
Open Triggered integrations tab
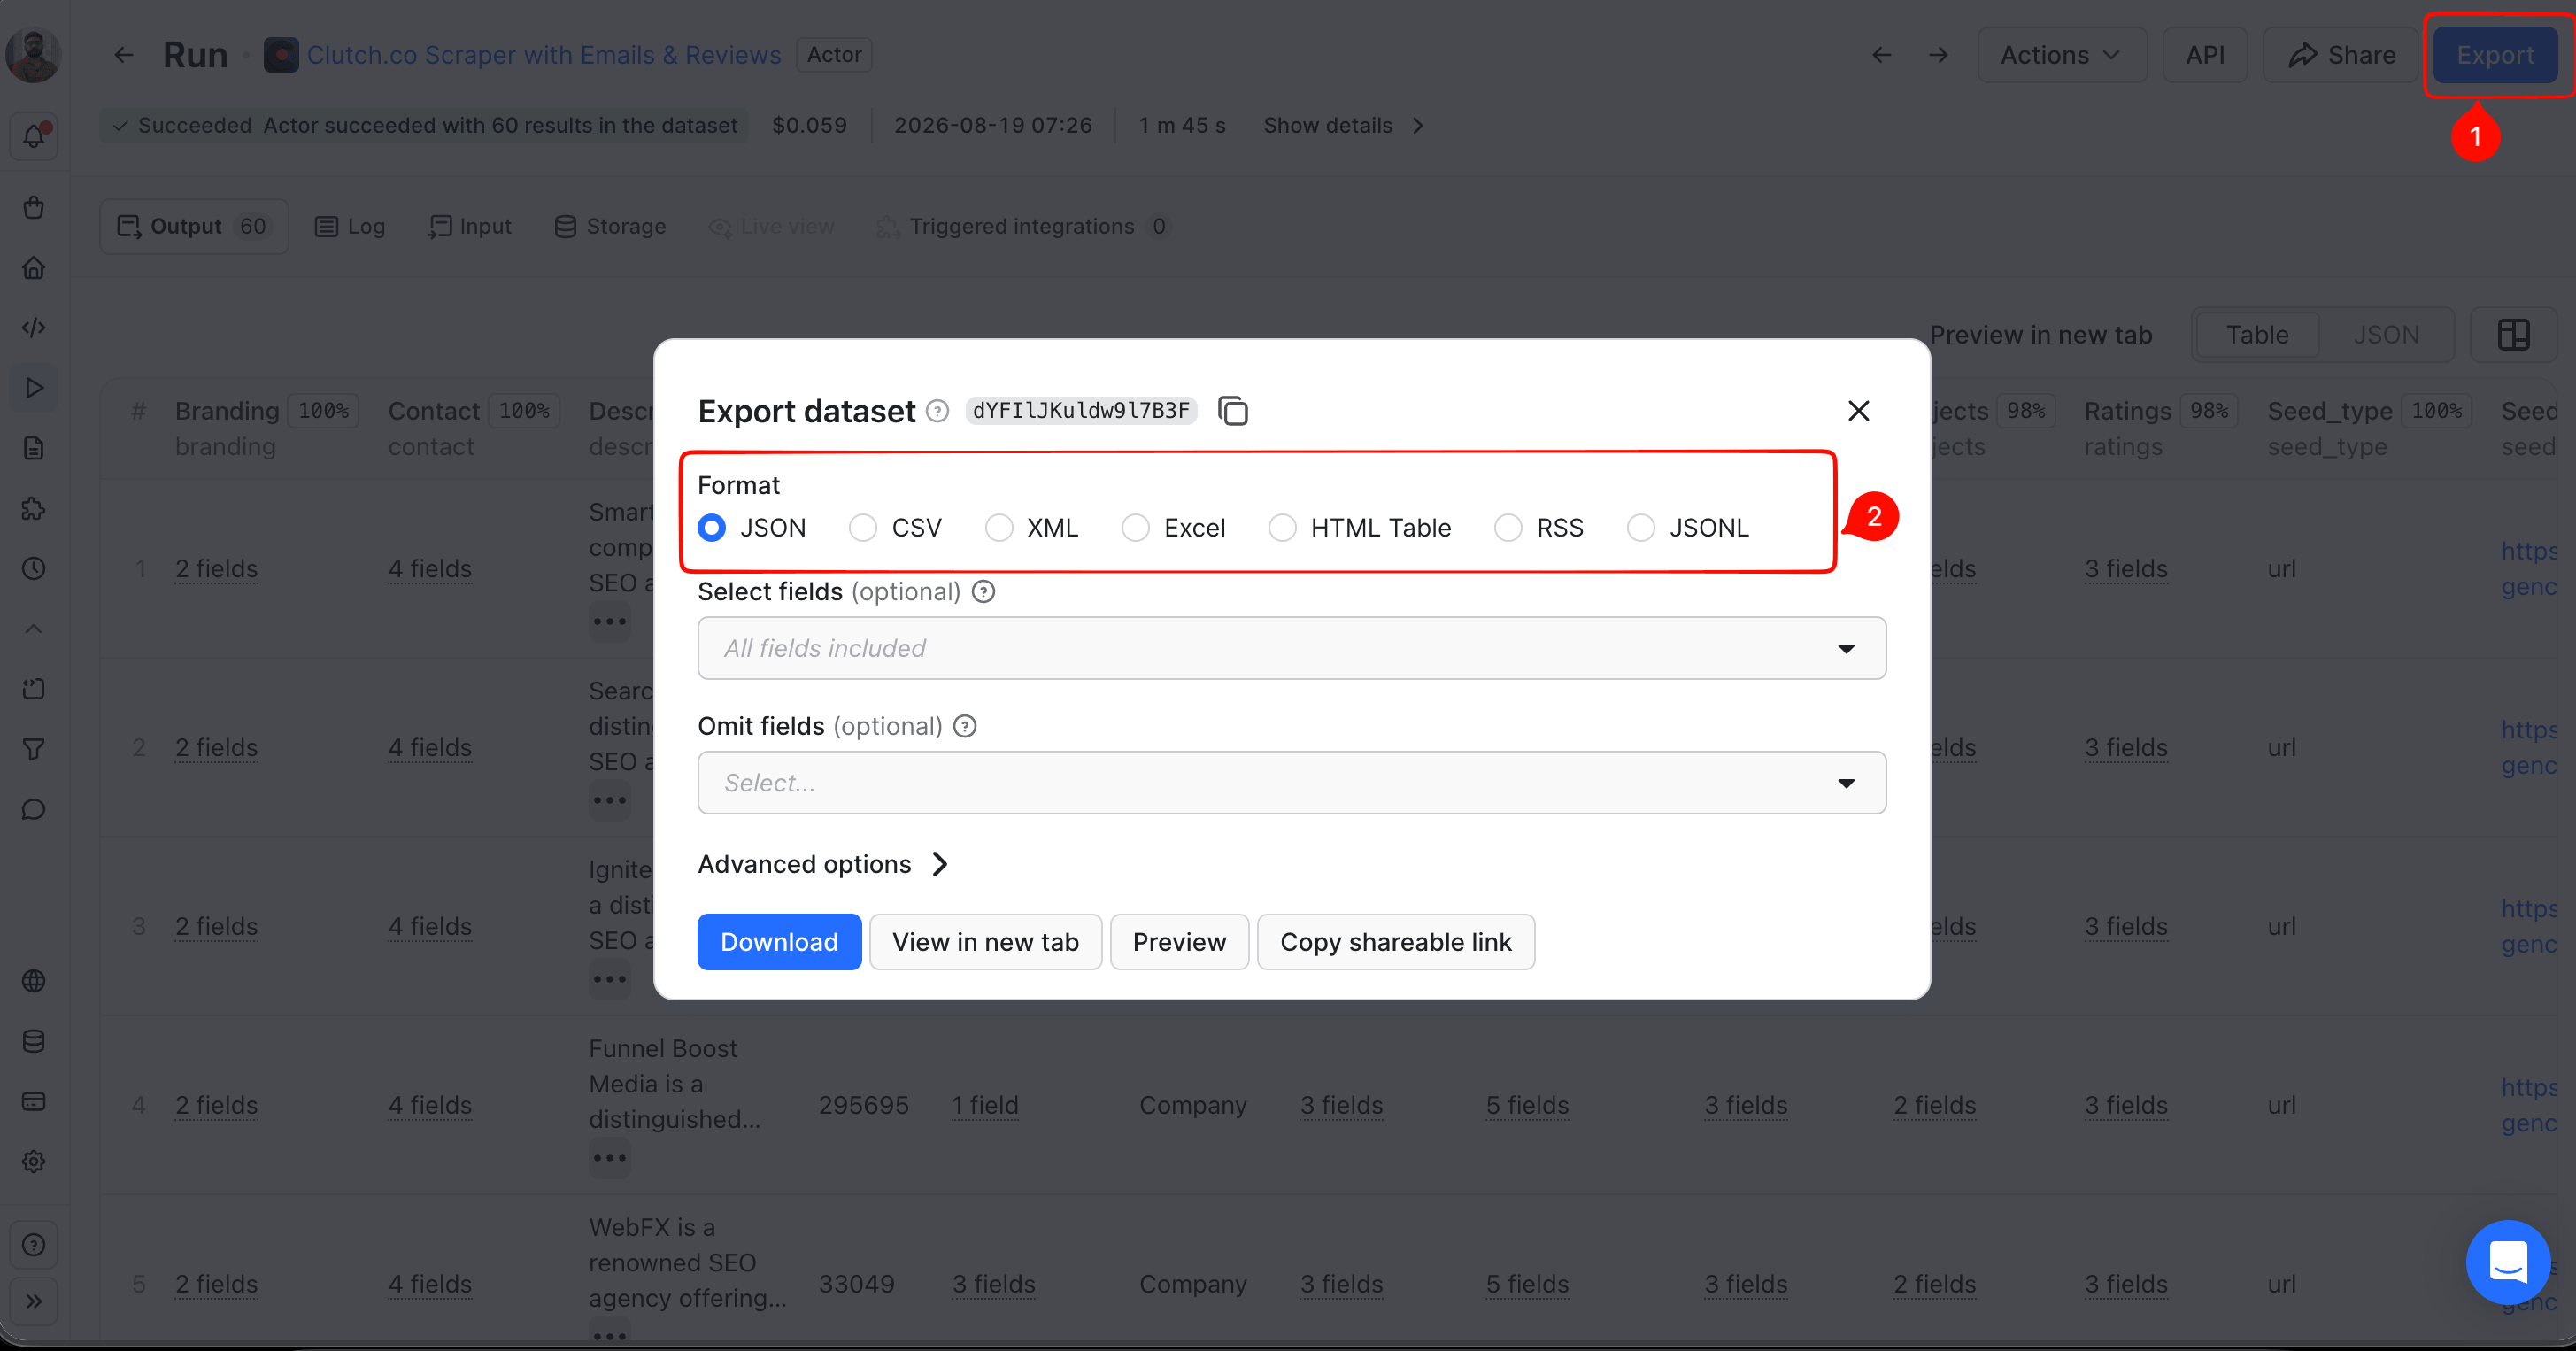click(x=1022, y=226)
